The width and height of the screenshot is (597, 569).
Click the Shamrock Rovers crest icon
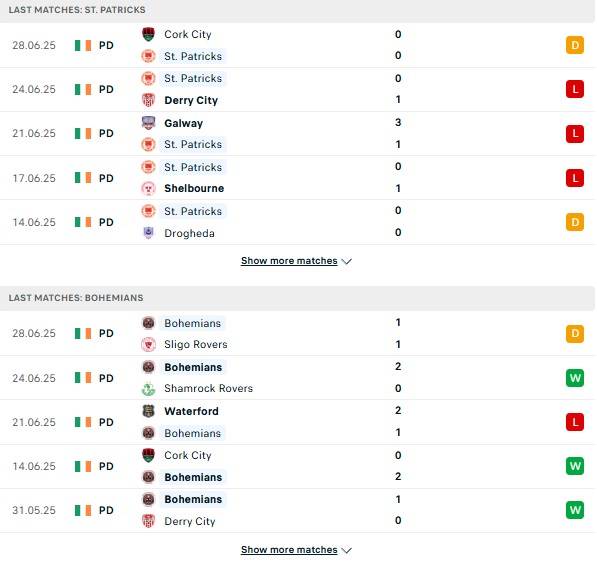[148, 388]
